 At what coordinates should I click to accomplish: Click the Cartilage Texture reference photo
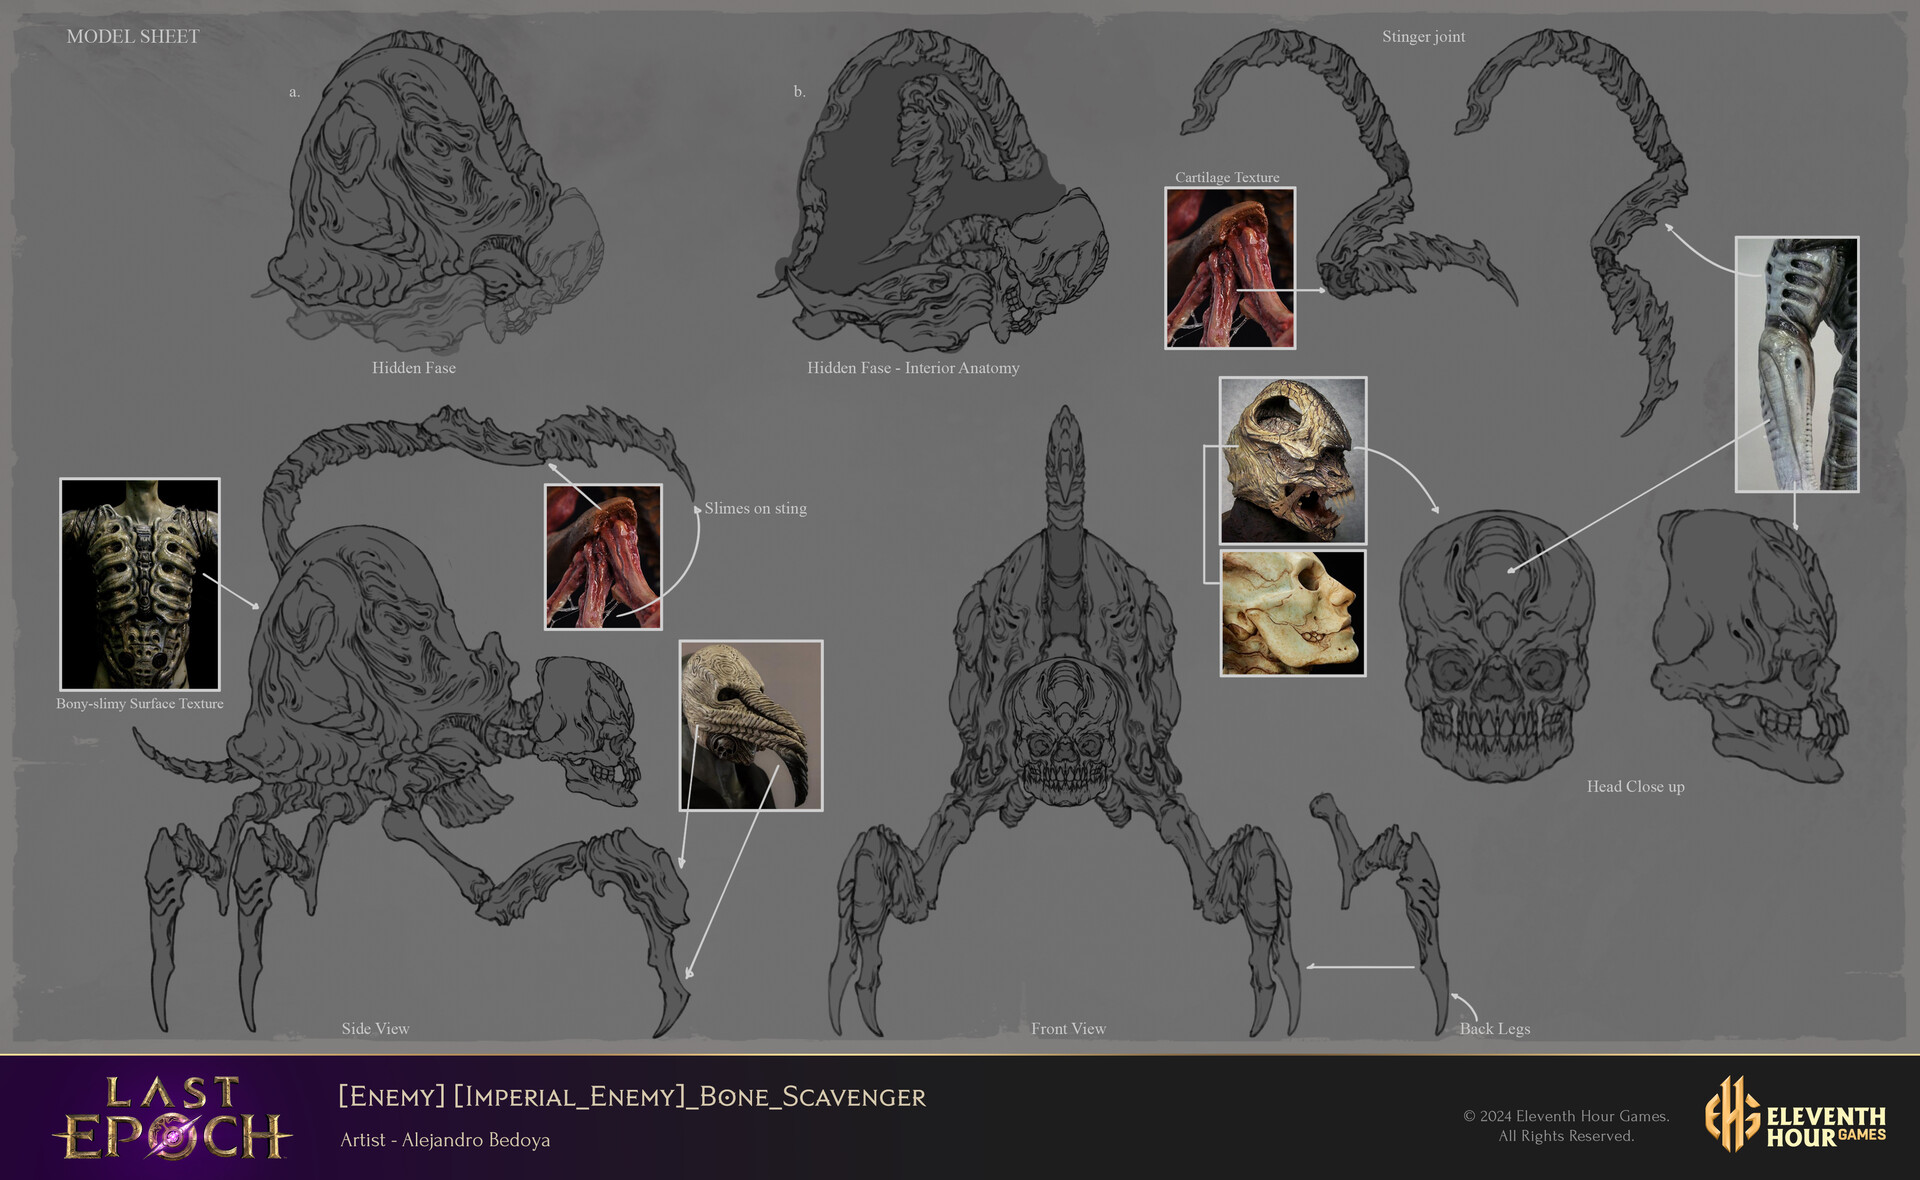coord(1230,268)
